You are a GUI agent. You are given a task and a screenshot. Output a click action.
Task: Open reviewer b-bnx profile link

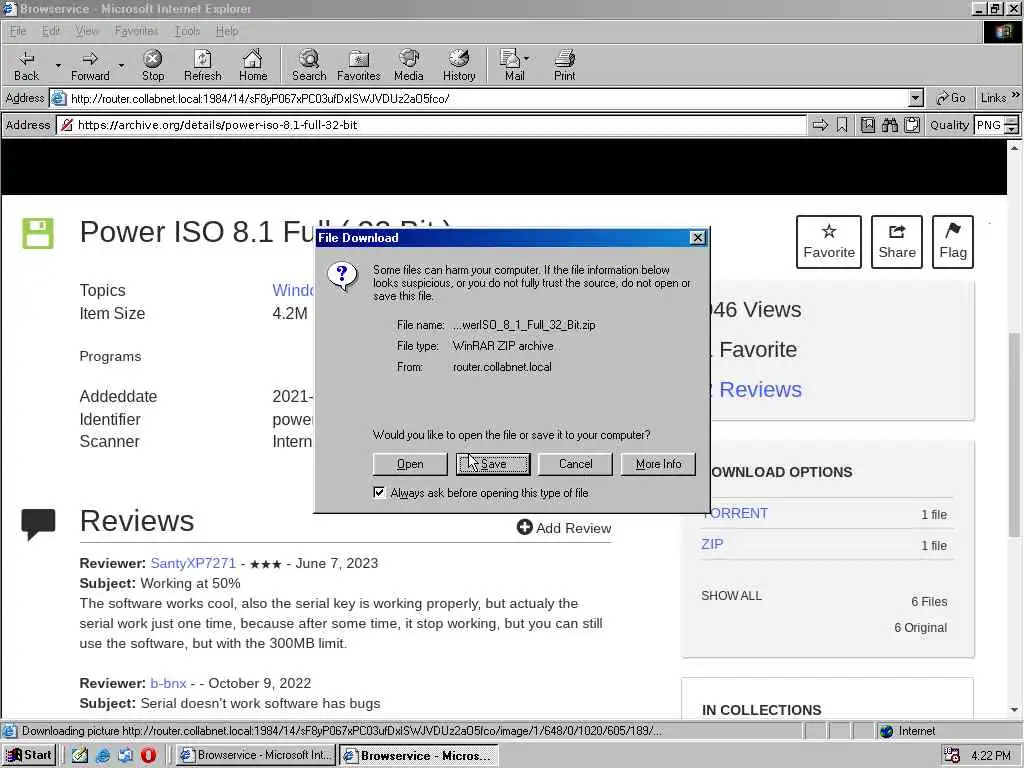[168, 683]
